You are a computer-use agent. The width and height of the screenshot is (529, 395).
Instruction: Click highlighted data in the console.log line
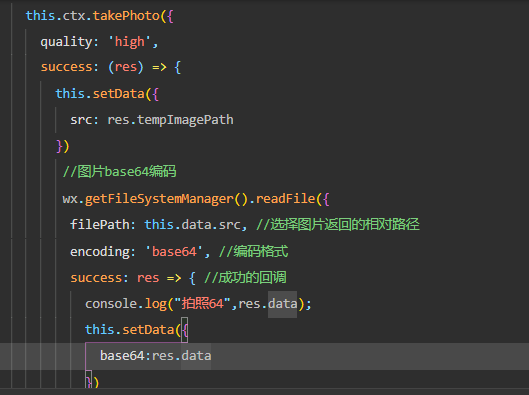282,304
